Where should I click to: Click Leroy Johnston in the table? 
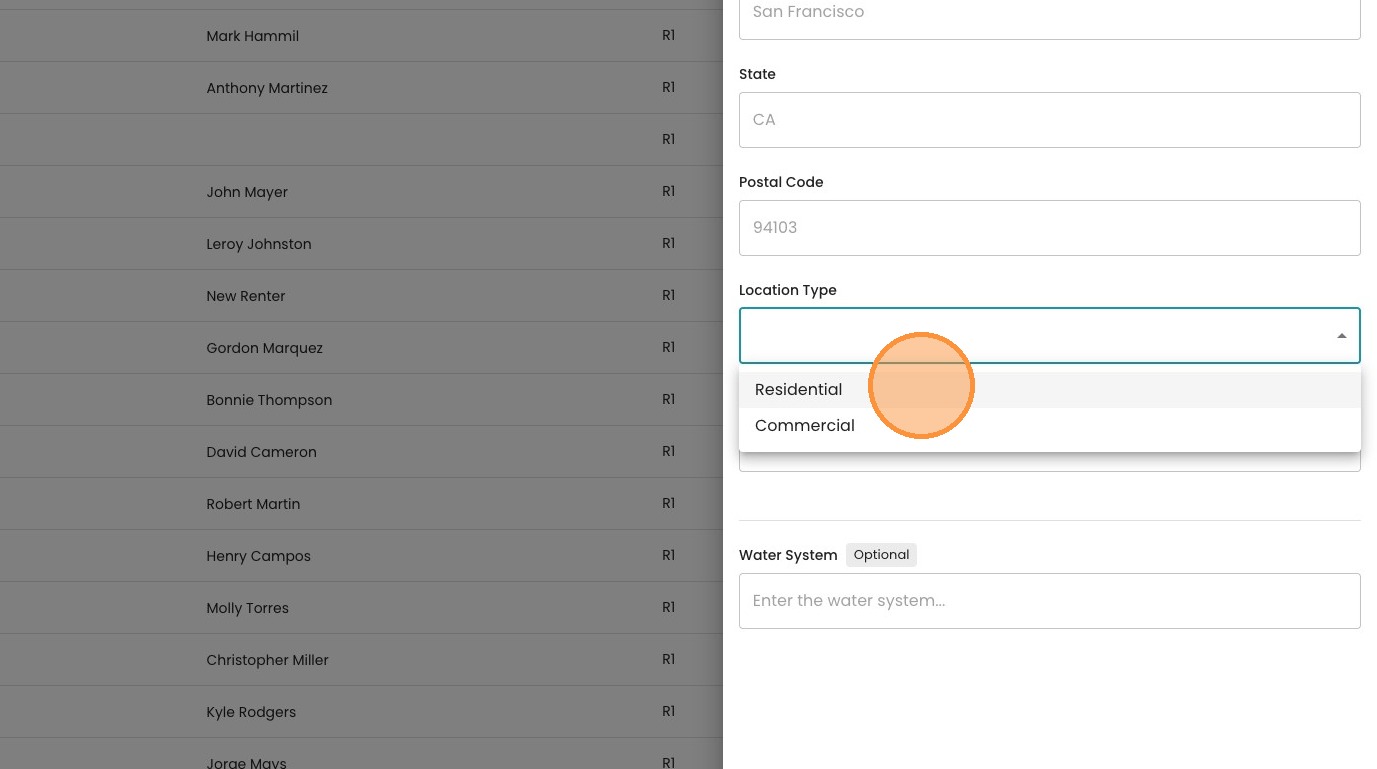pyautogui.click(x=259, y=244)
